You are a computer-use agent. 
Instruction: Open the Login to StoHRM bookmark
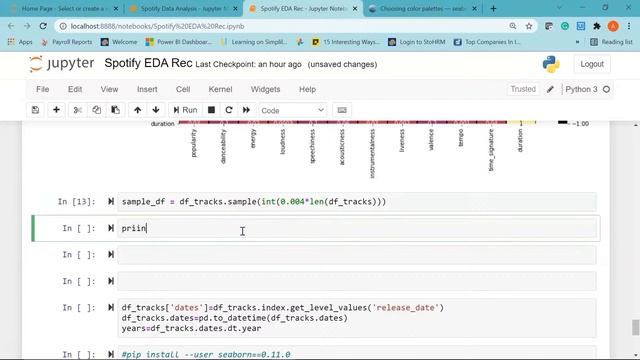(417, 42)
